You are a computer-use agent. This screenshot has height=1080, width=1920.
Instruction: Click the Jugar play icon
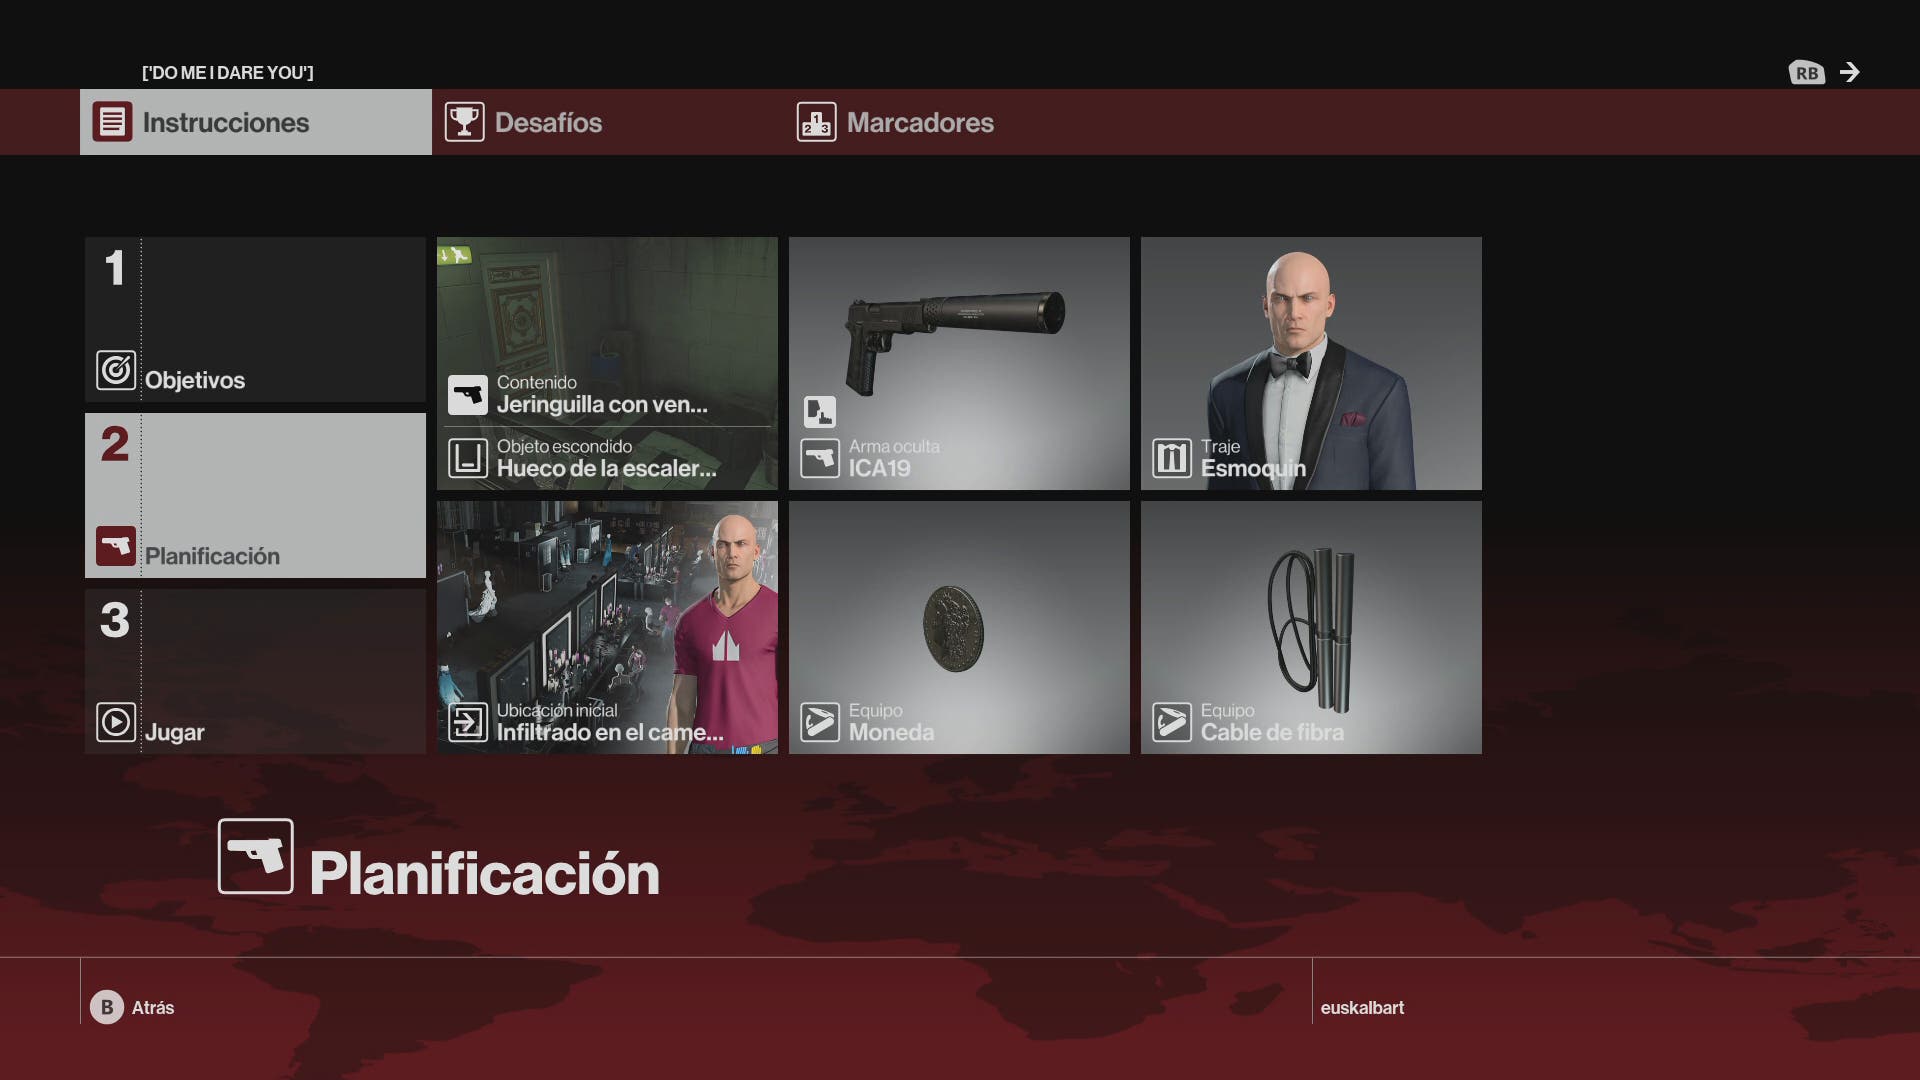coord(116,722)
